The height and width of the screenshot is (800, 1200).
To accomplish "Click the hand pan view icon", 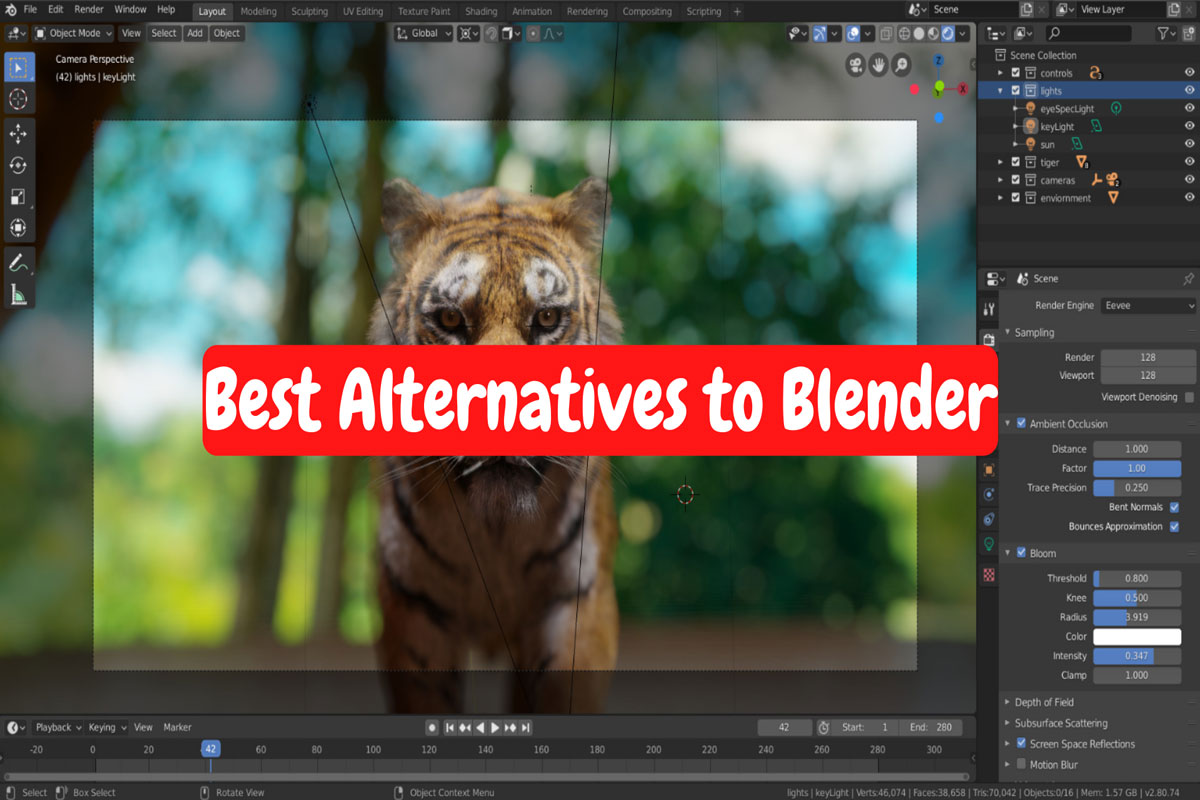I will click(x=879, y=65).
